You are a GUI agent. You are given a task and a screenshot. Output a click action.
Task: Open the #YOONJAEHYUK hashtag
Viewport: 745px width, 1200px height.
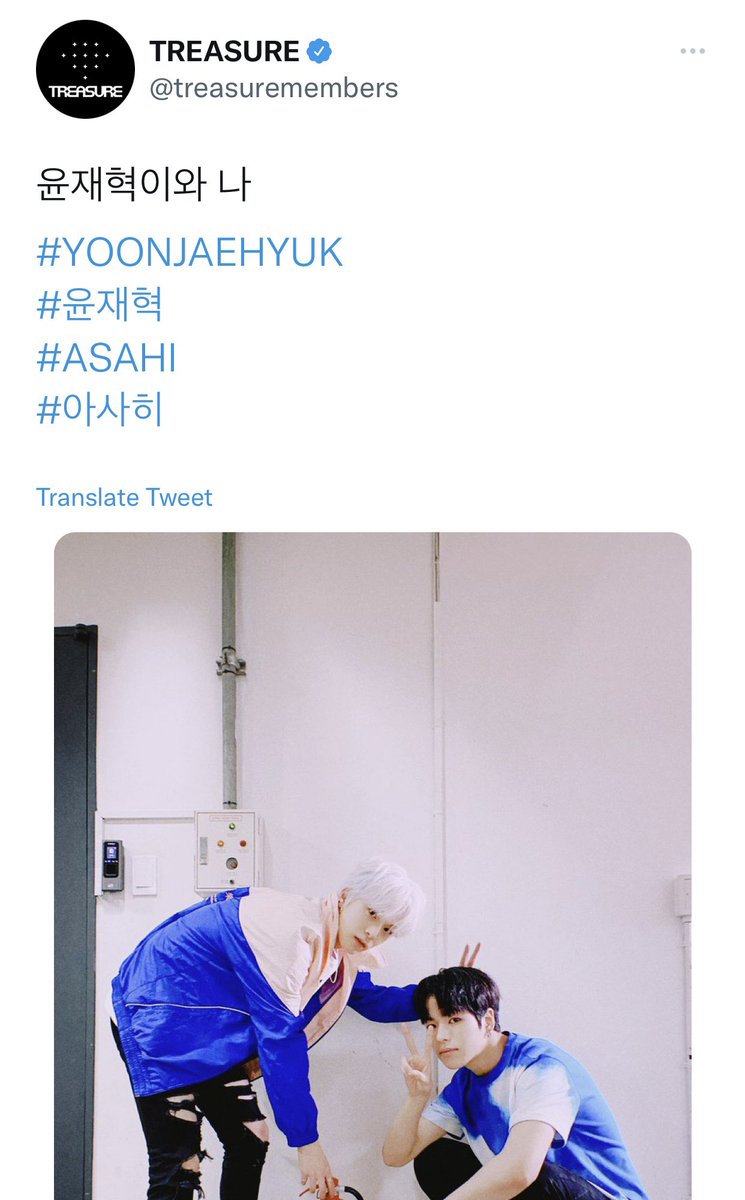coord(190,252)
